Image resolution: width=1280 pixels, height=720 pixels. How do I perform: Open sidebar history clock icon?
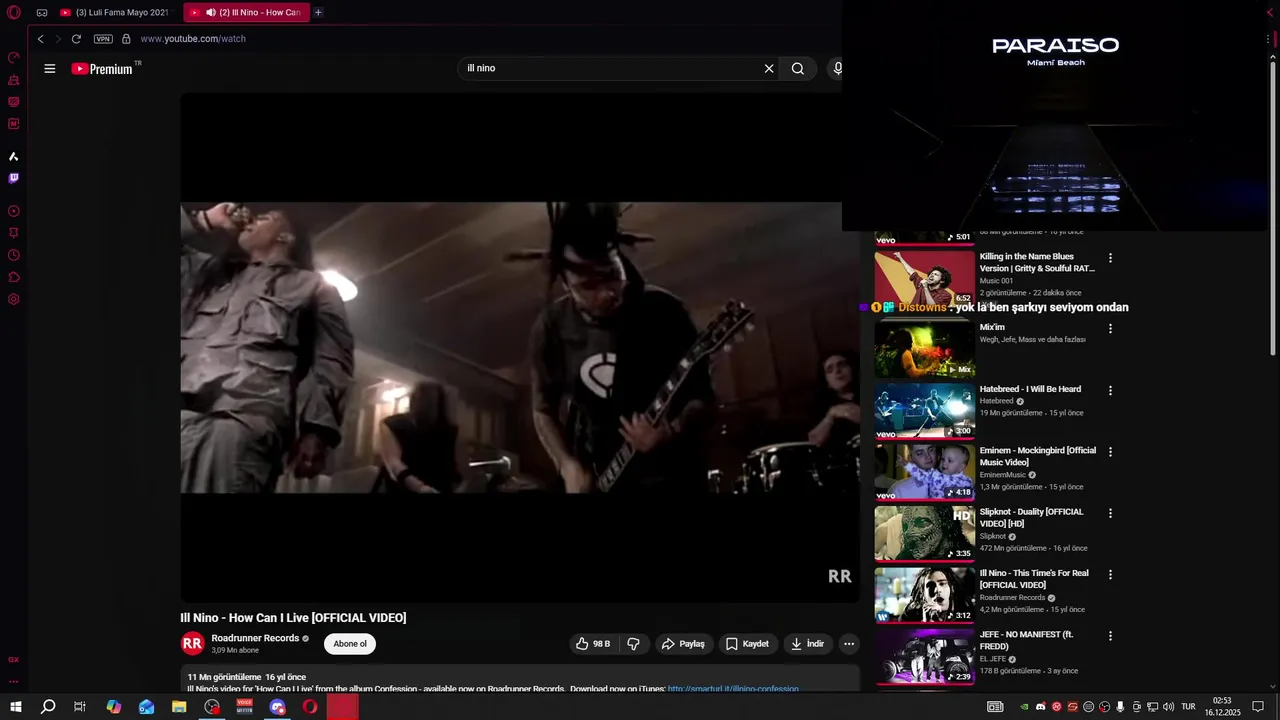14,255
